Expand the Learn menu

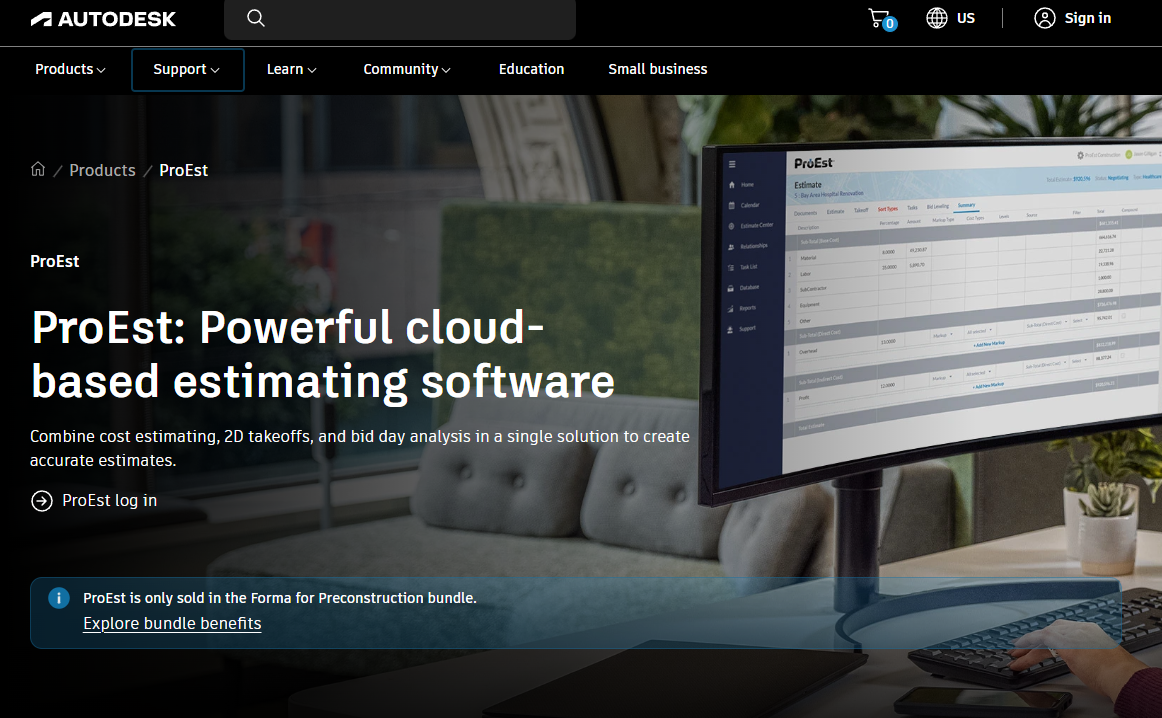click(291, 69)
